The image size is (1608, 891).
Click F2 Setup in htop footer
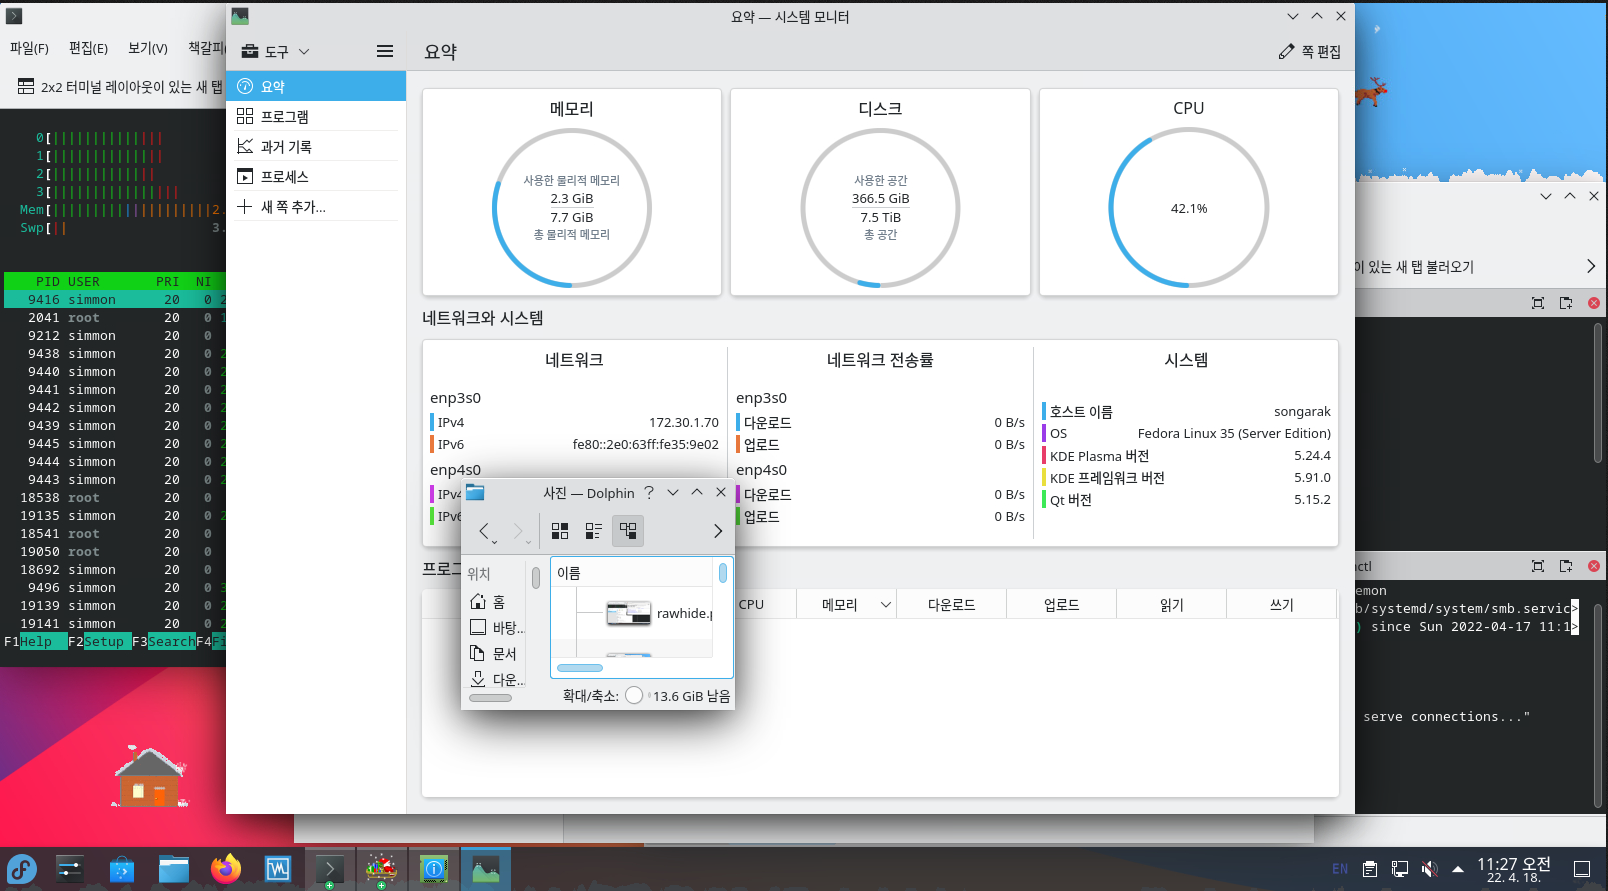click(x=100, y=641)
